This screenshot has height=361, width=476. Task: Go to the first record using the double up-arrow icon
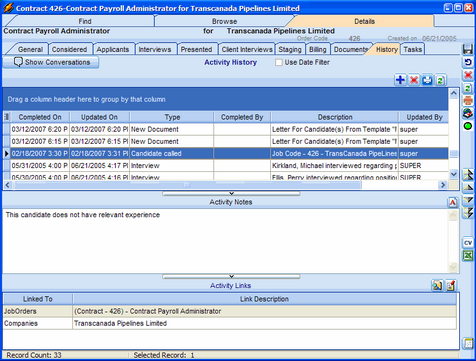click(468, 175)
